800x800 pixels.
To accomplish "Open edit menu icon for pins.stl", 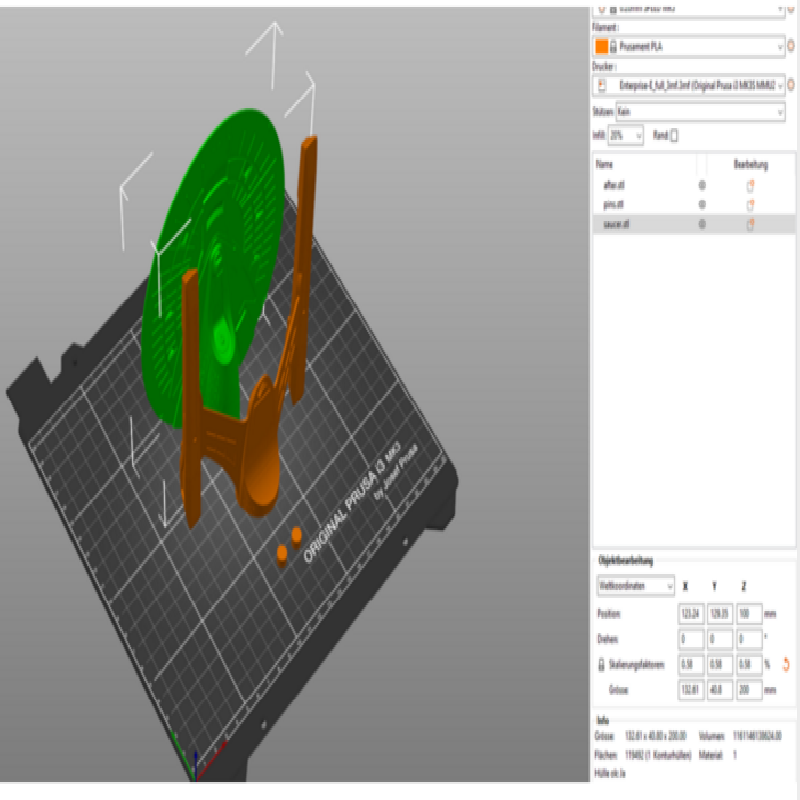I will [x=751, y=205].
